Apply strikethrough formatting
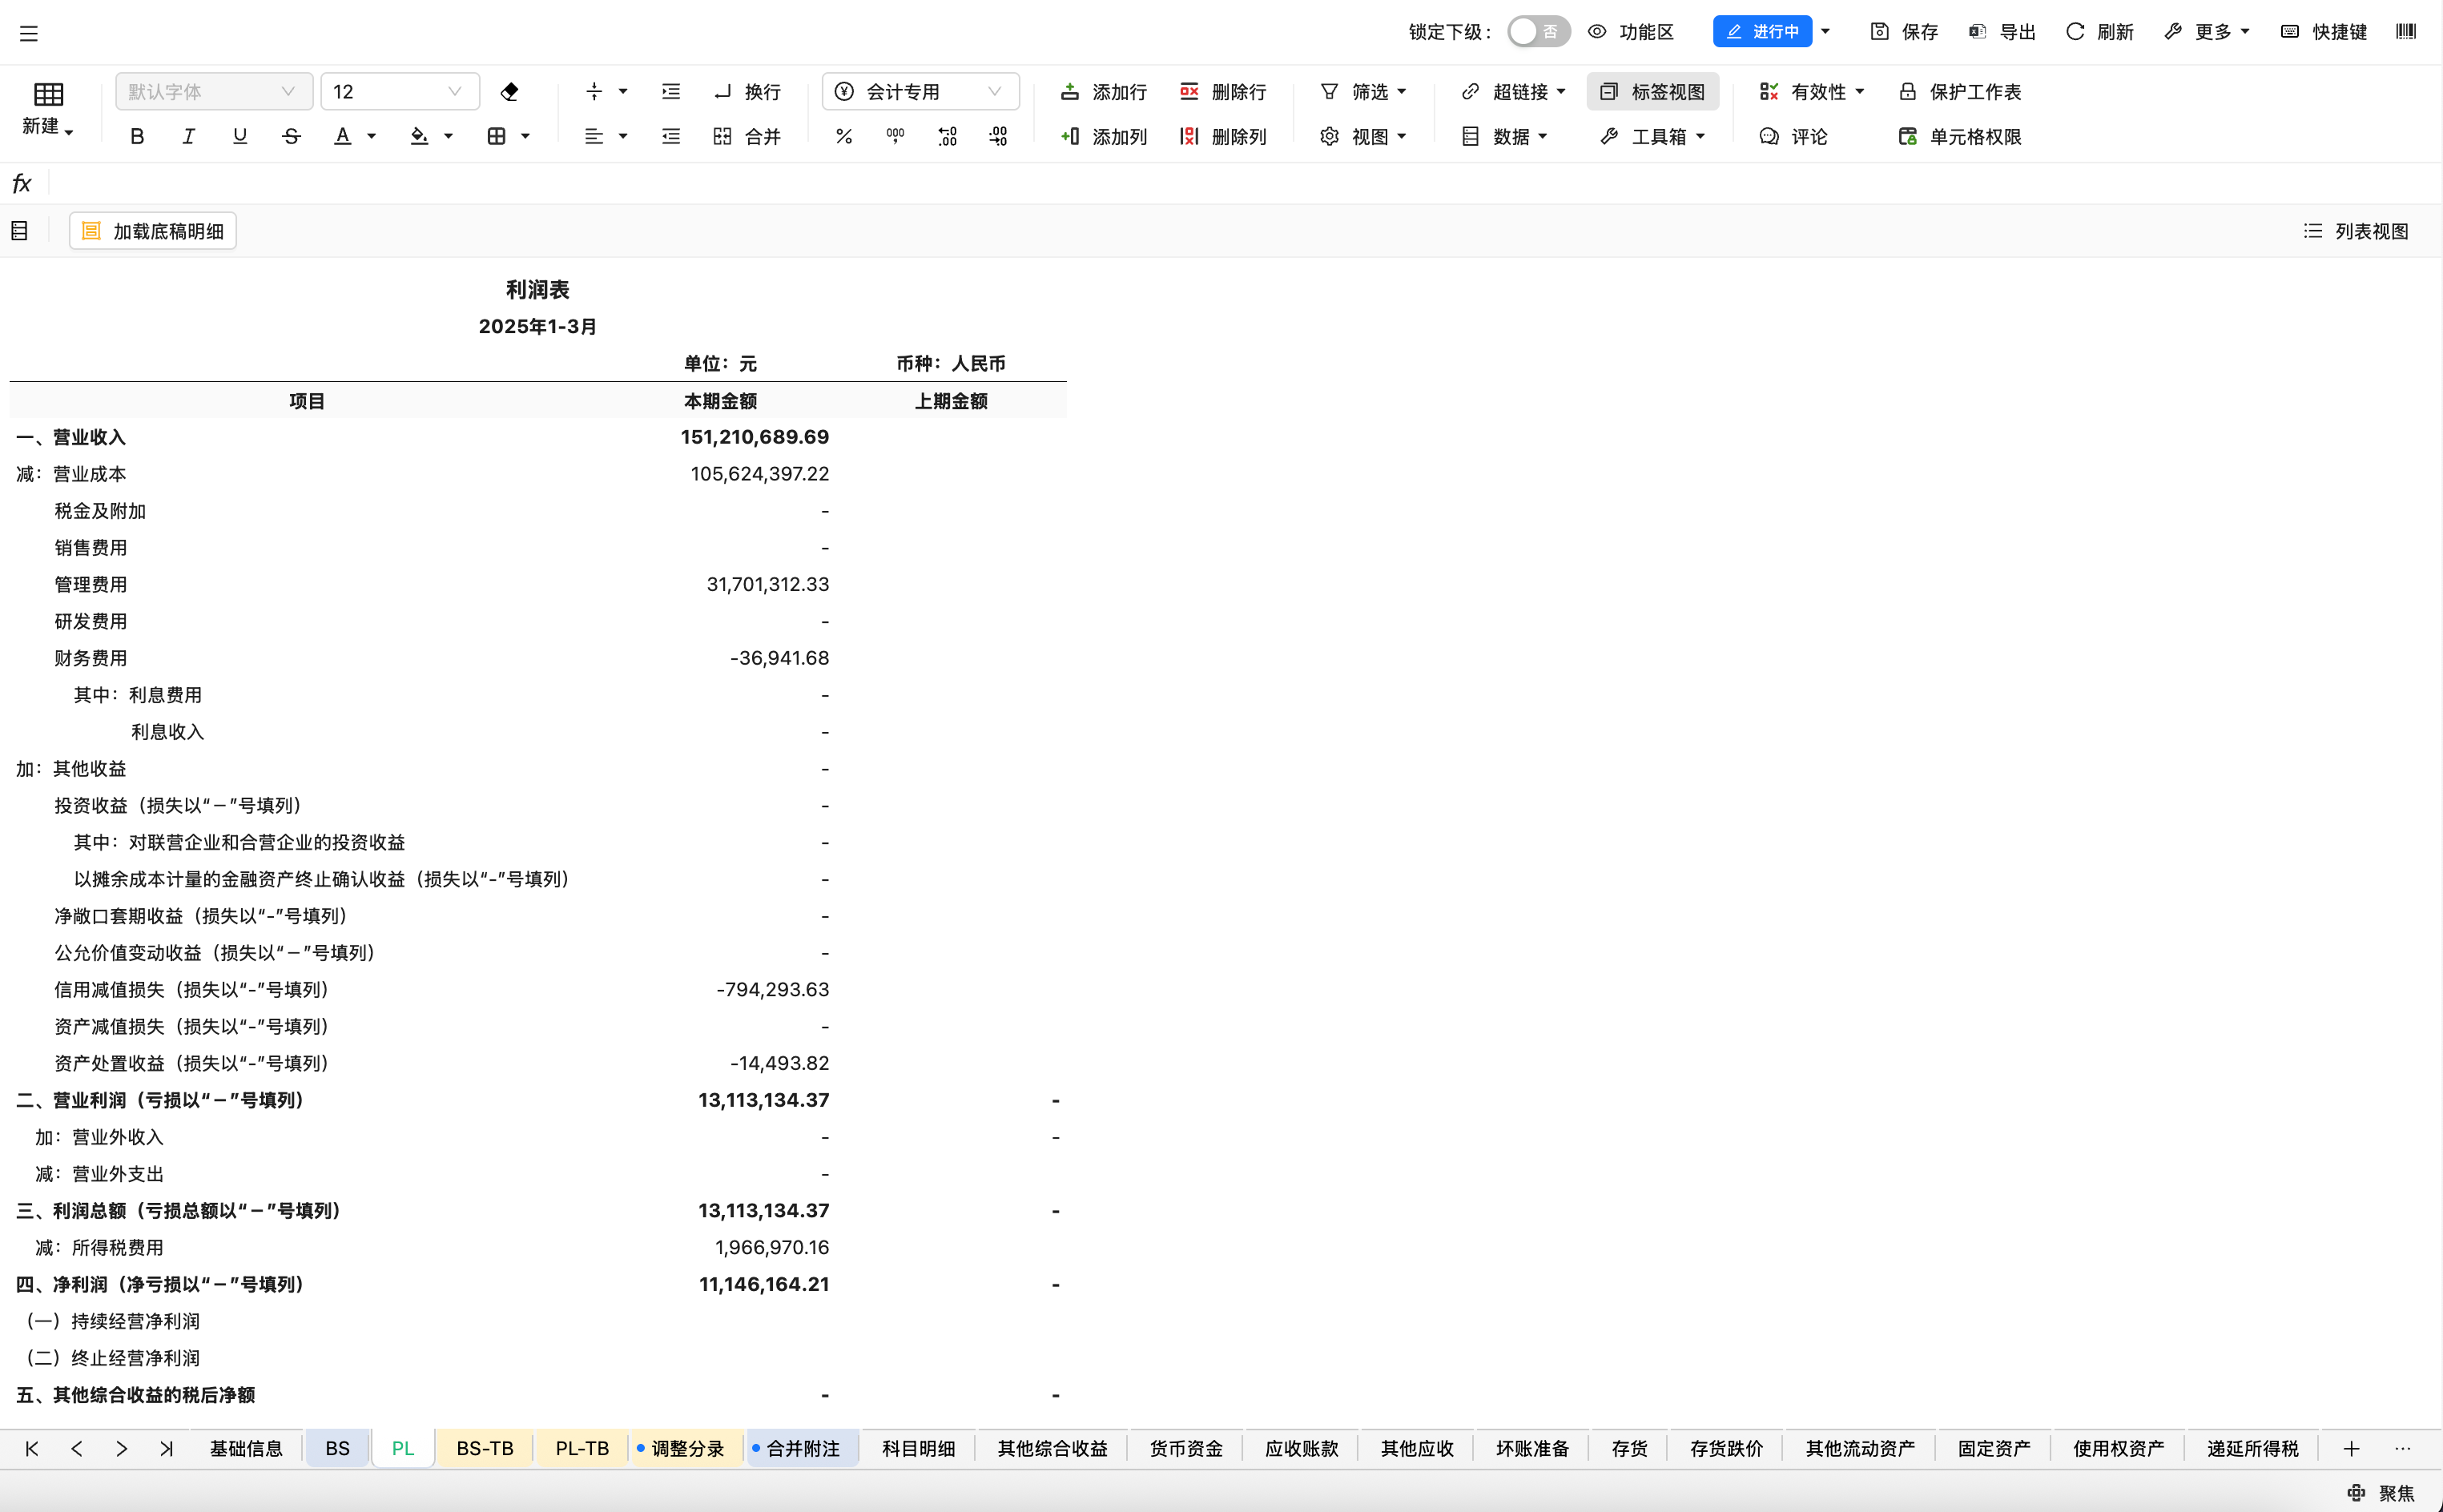This screenshot has height=1512, width=2443. (x=291, y=137)
